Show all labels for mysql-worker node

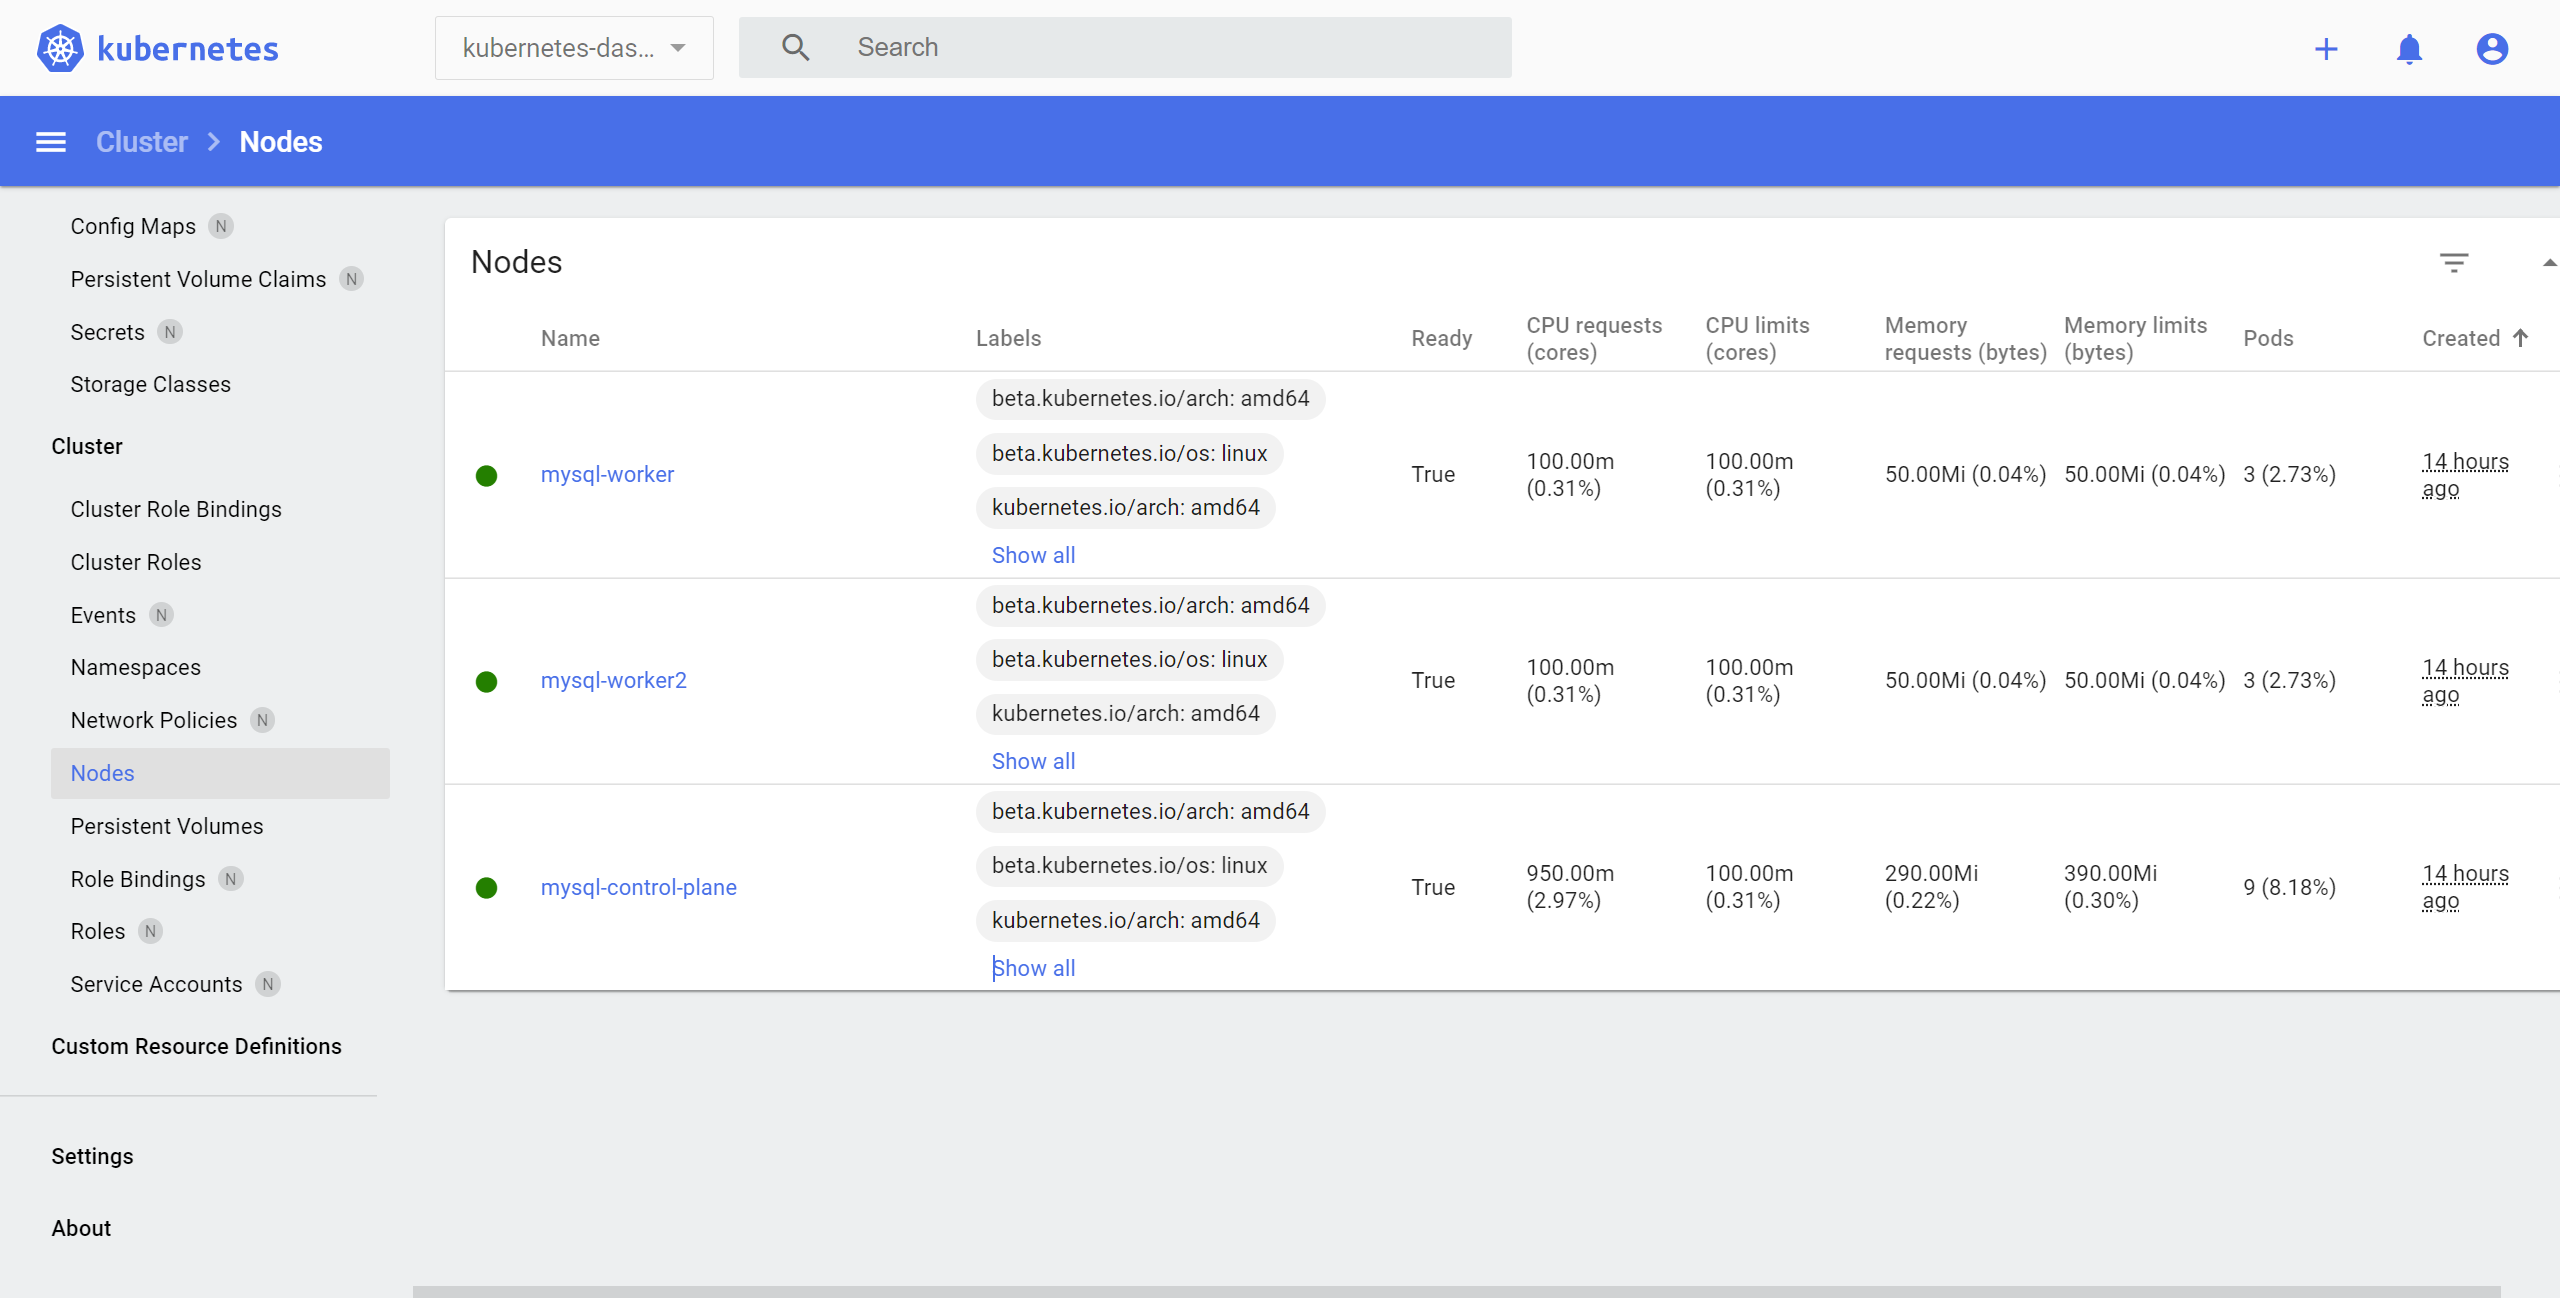pyautogui.click(x=1033, y=554)
